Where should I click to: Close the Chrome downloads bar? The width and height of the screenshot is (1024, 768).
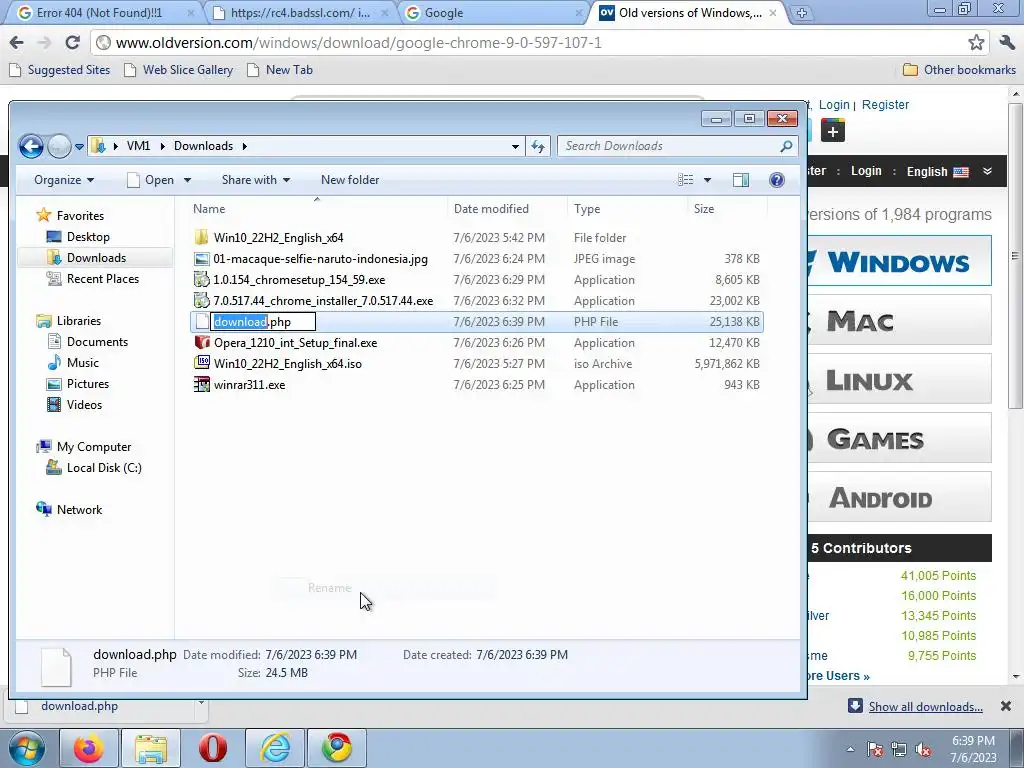(1006, 706)
